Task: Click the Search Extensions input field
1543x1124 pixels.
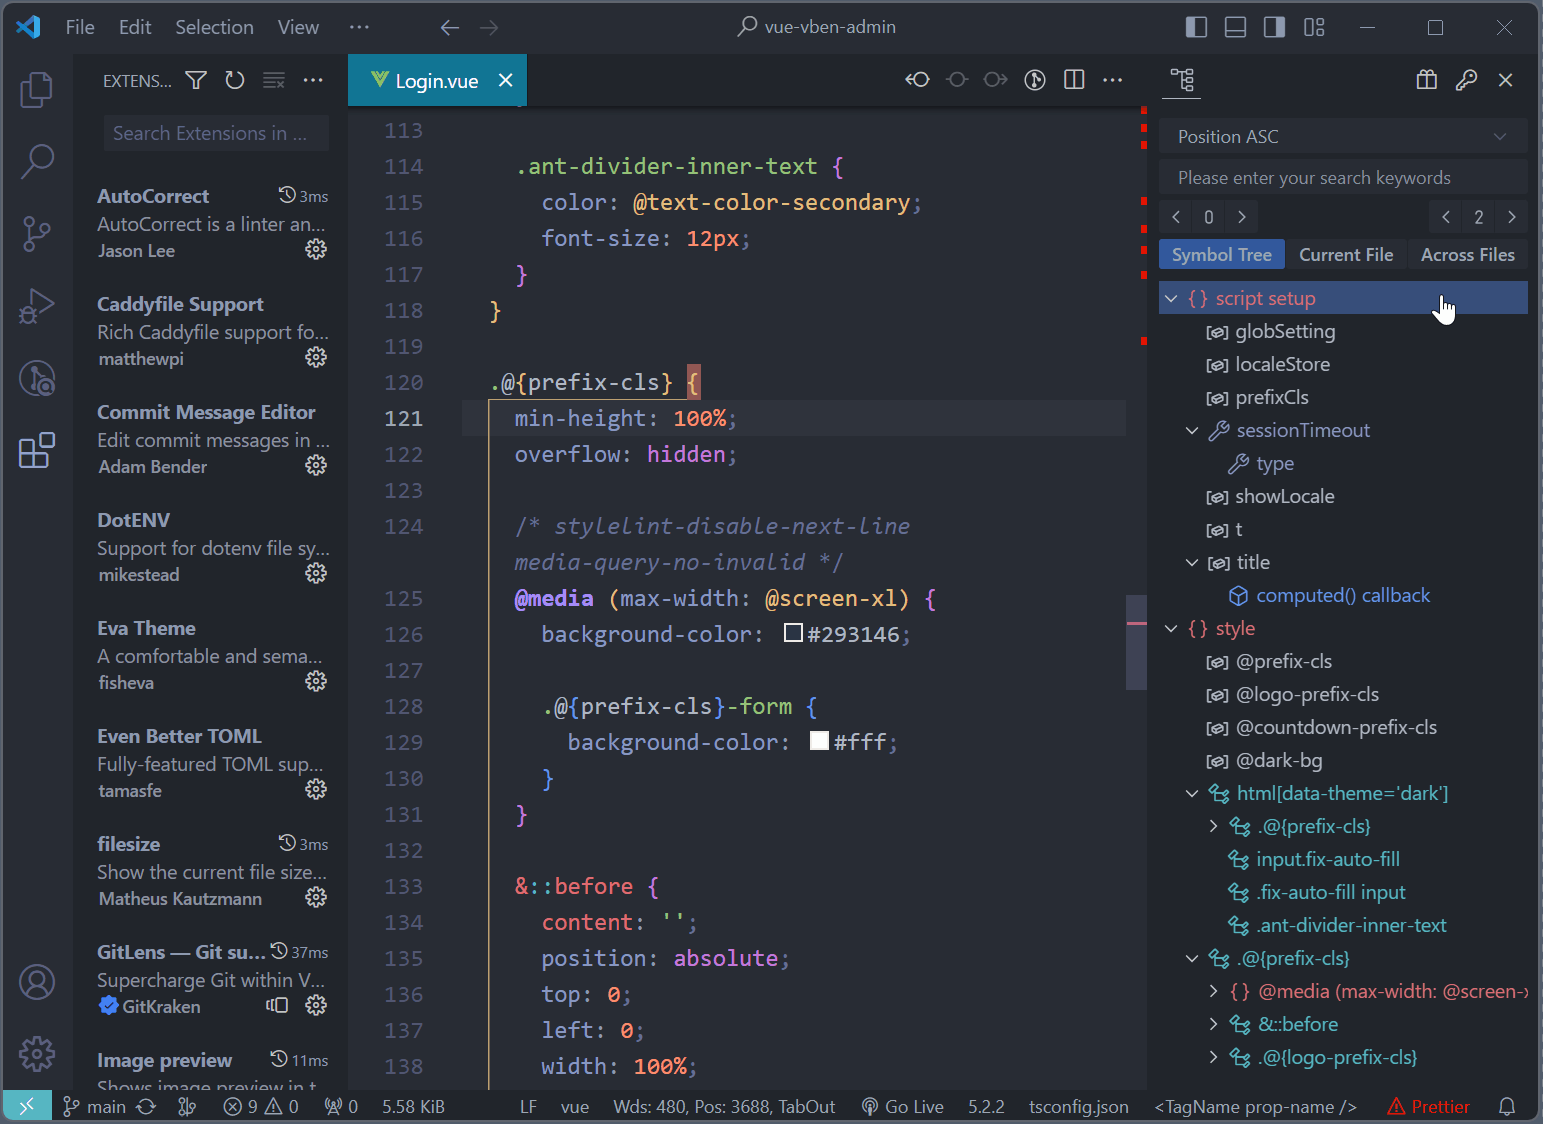Action: 216,133
